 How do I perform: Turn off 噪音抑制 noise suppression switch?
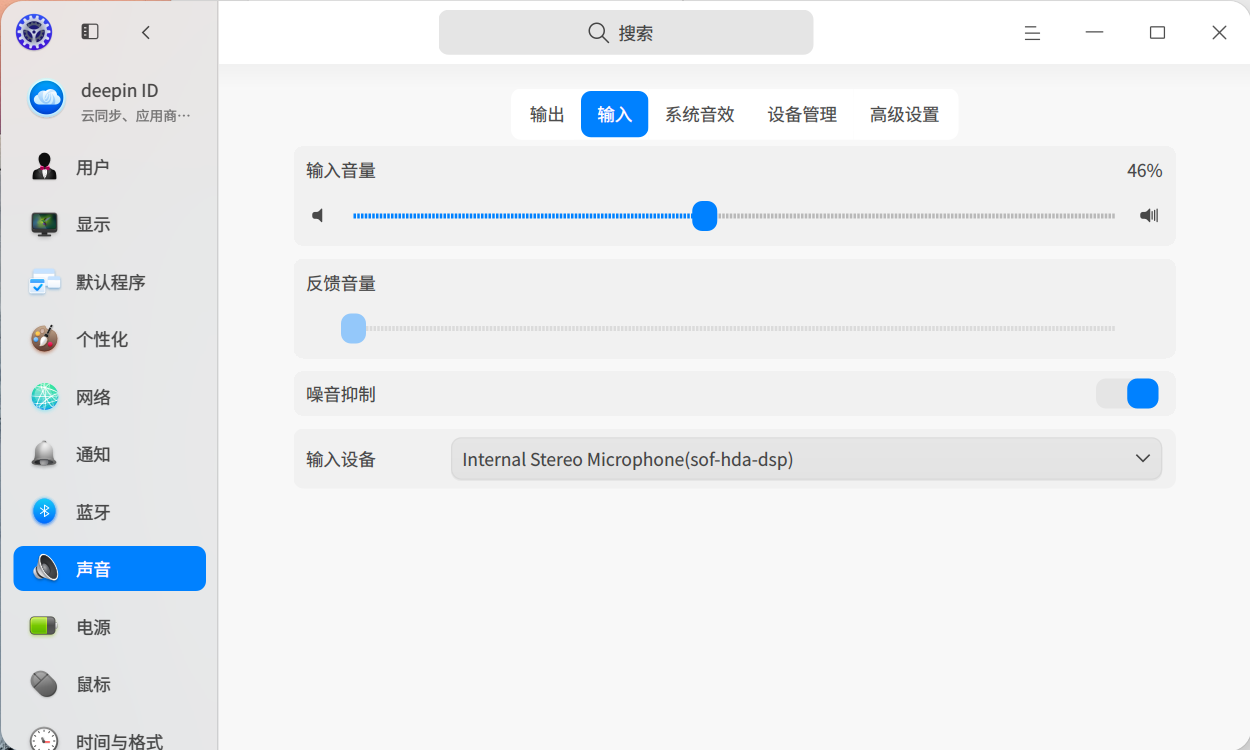pos(1127,394)
